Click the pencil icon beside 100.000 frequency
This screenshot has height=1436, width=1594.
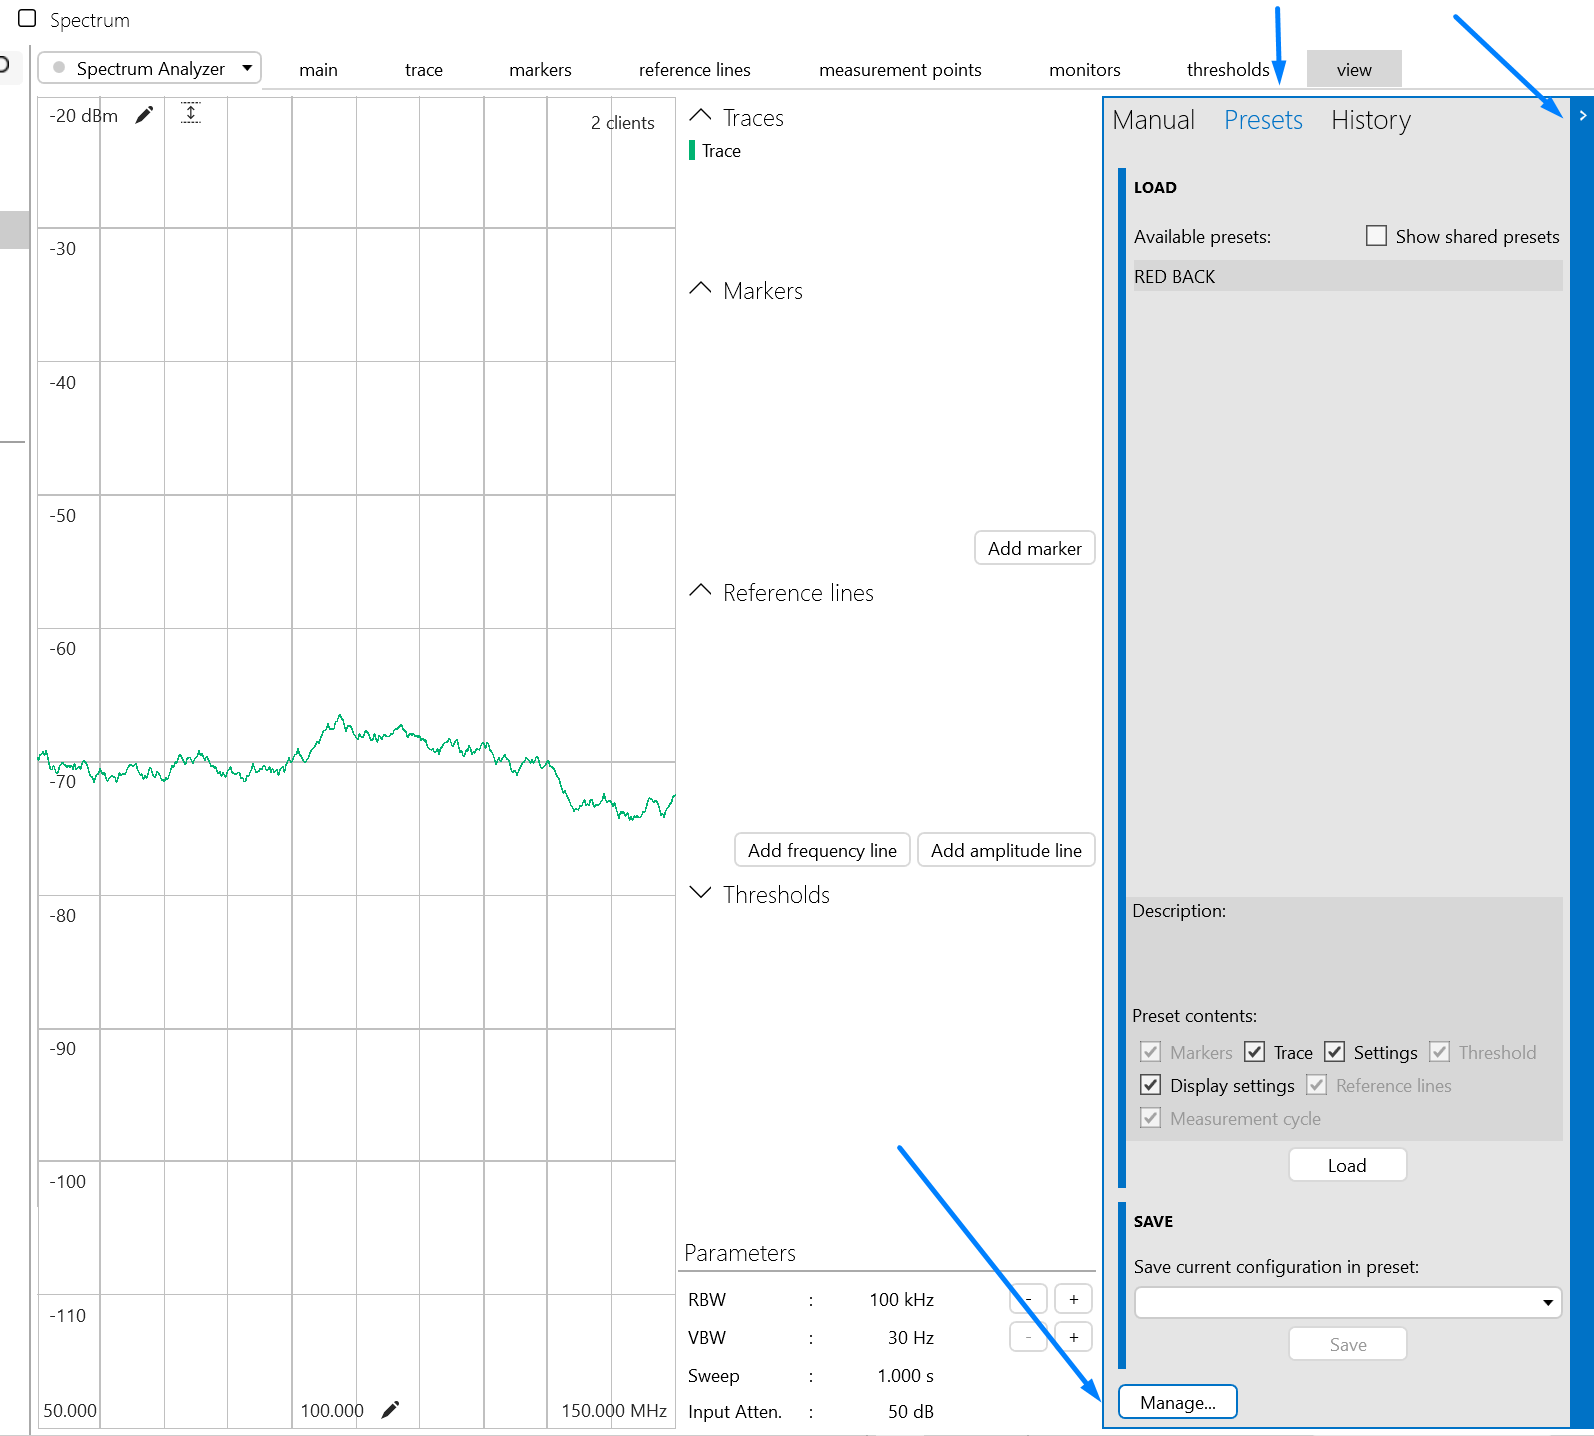pos(391,1409)
